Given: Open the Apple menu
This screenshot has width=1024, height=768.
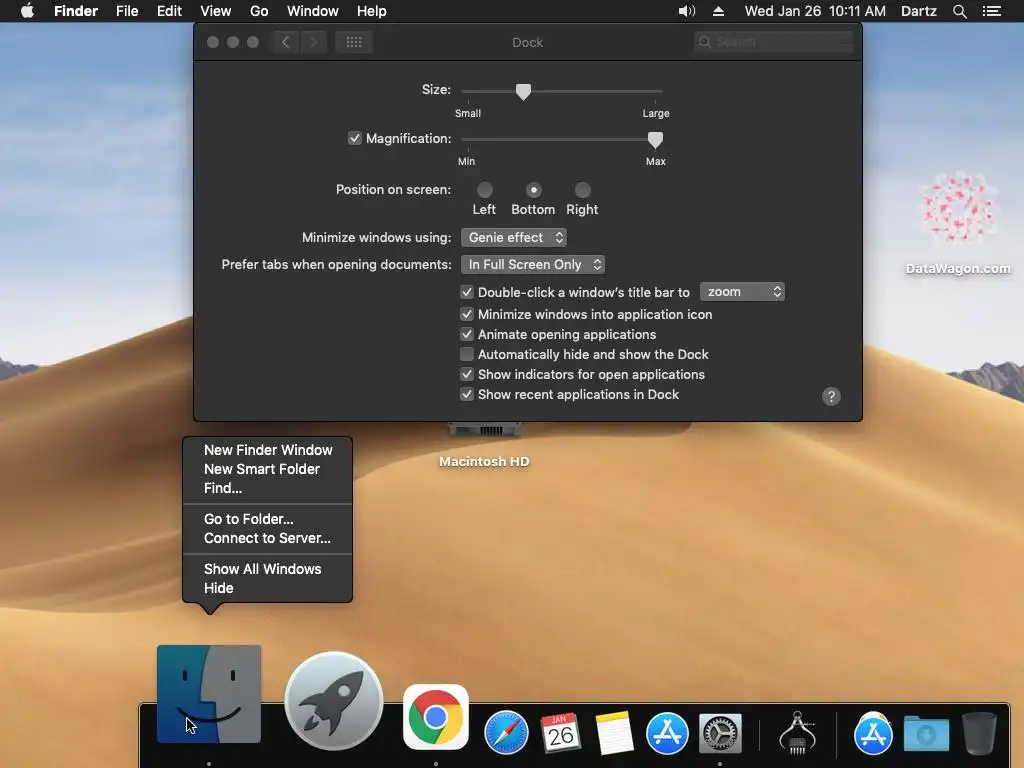Looking at the screenshot, I should (27, 11).
